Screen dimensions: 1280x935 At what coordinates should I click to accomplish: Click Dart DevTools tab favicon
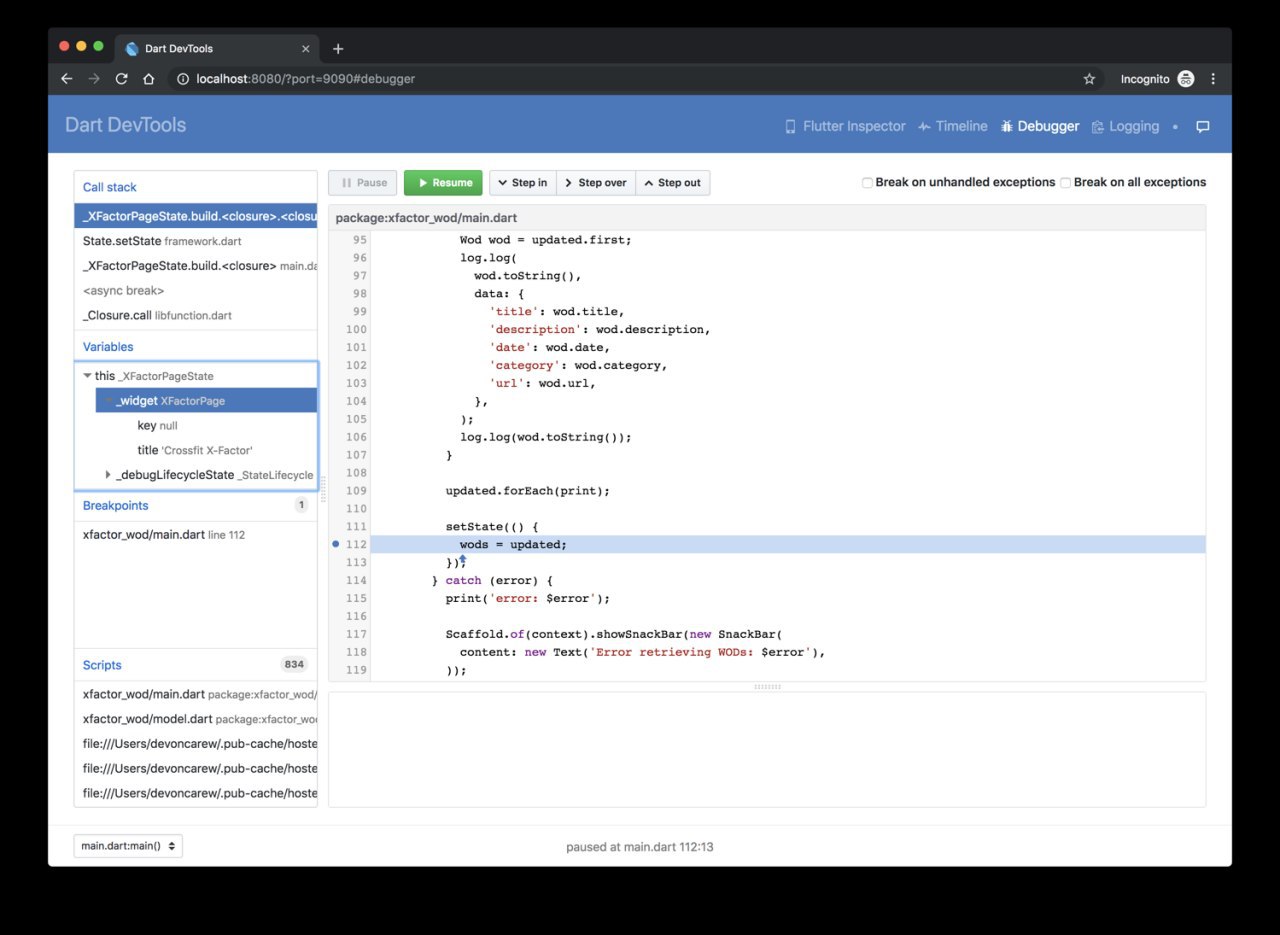pos(132,48)
